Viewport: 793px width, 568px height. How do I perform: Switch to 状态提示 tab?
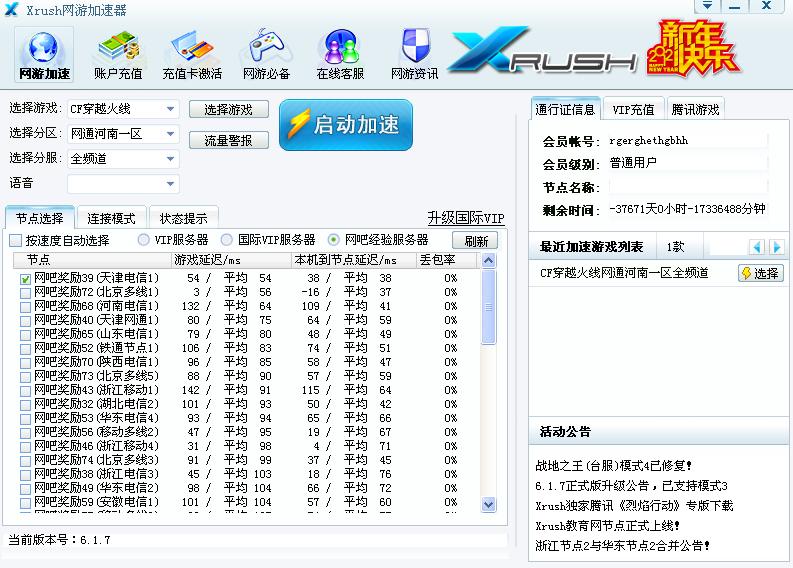tap(184, 218)
